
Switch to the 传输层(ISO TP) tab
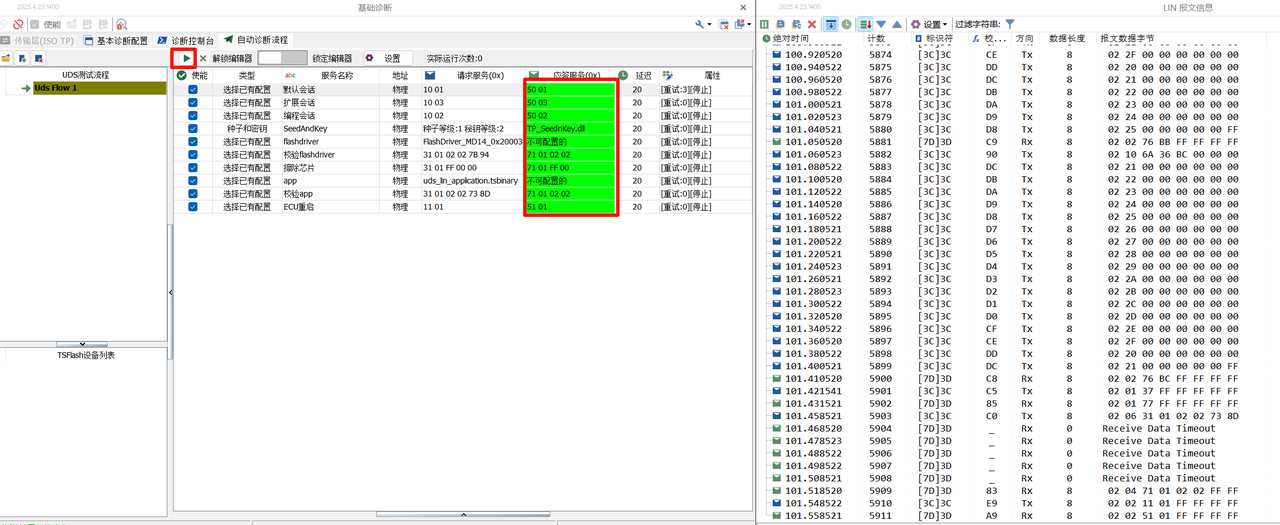click(x=37, y=41)
